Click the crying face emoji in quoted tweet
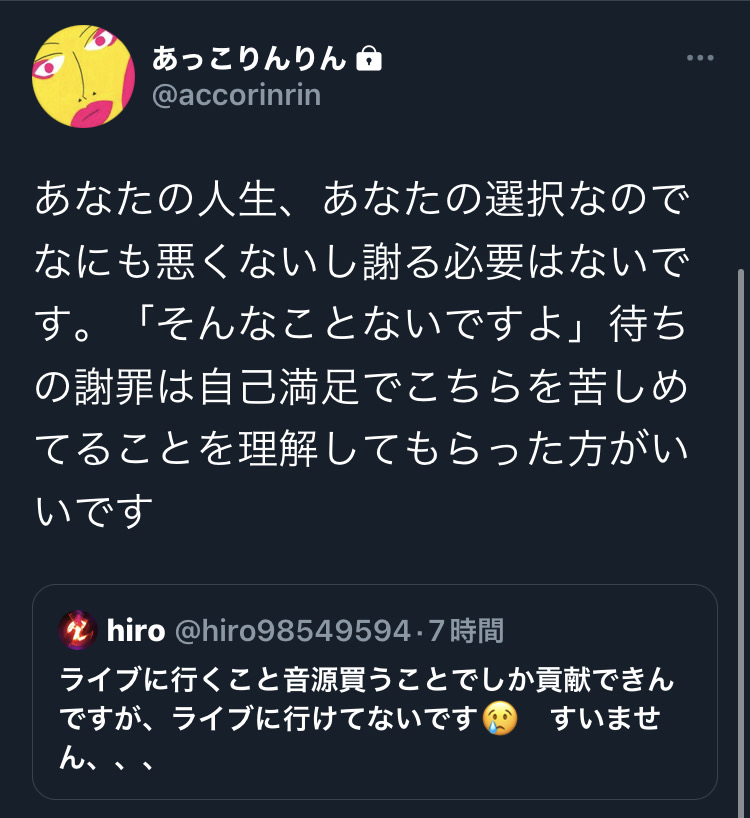The height and width of the screenshot is (818, 750). 500,718
